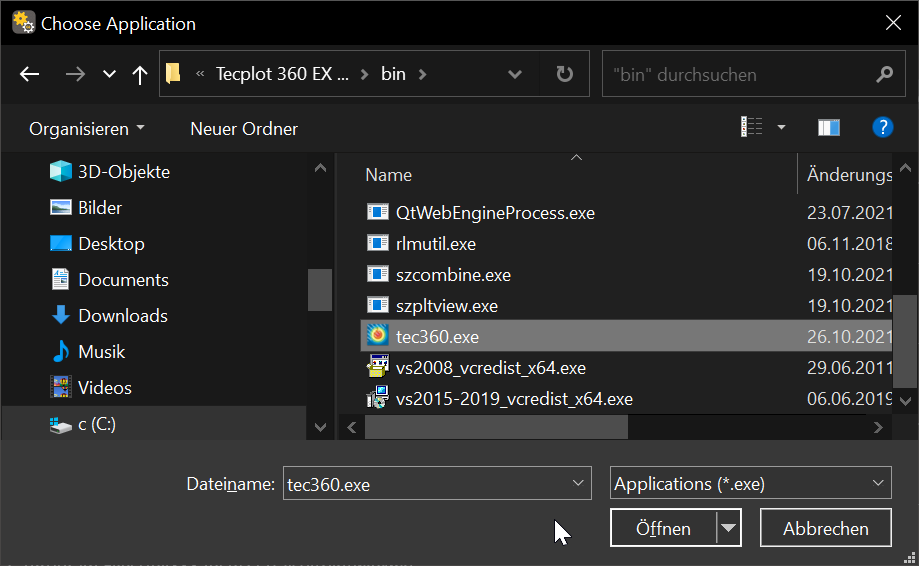Click the Downloads blue arrow icon
This screenshot has height=566, width=919.
point(60,315)
